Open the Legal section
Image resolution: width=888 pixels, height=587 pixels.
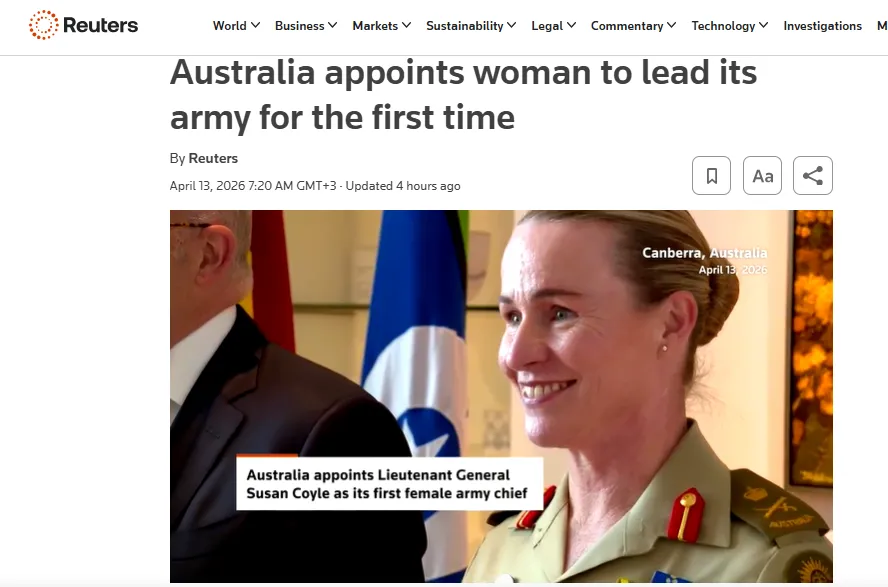[x=547, y=26]
